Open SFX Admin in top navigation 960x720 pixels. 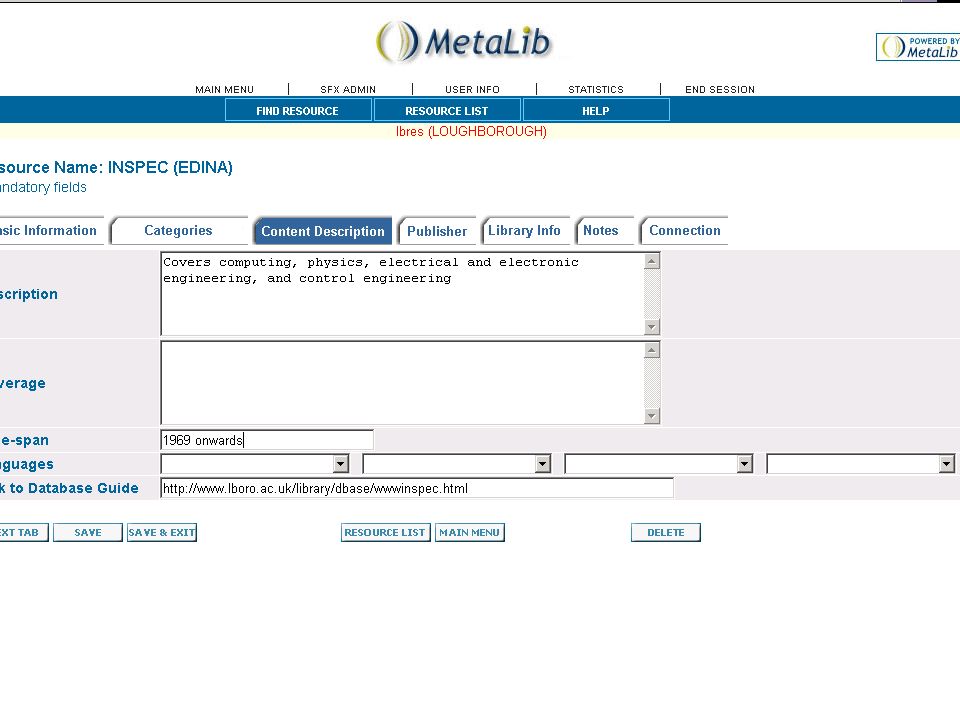point(348,89)
